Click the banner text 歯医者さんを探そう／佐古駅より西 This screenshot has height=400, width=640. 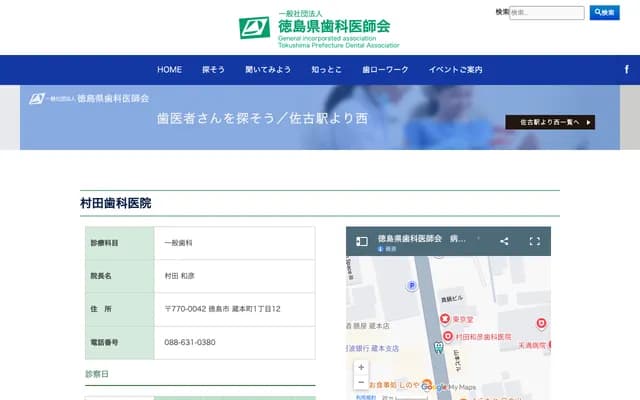(262, 118)
